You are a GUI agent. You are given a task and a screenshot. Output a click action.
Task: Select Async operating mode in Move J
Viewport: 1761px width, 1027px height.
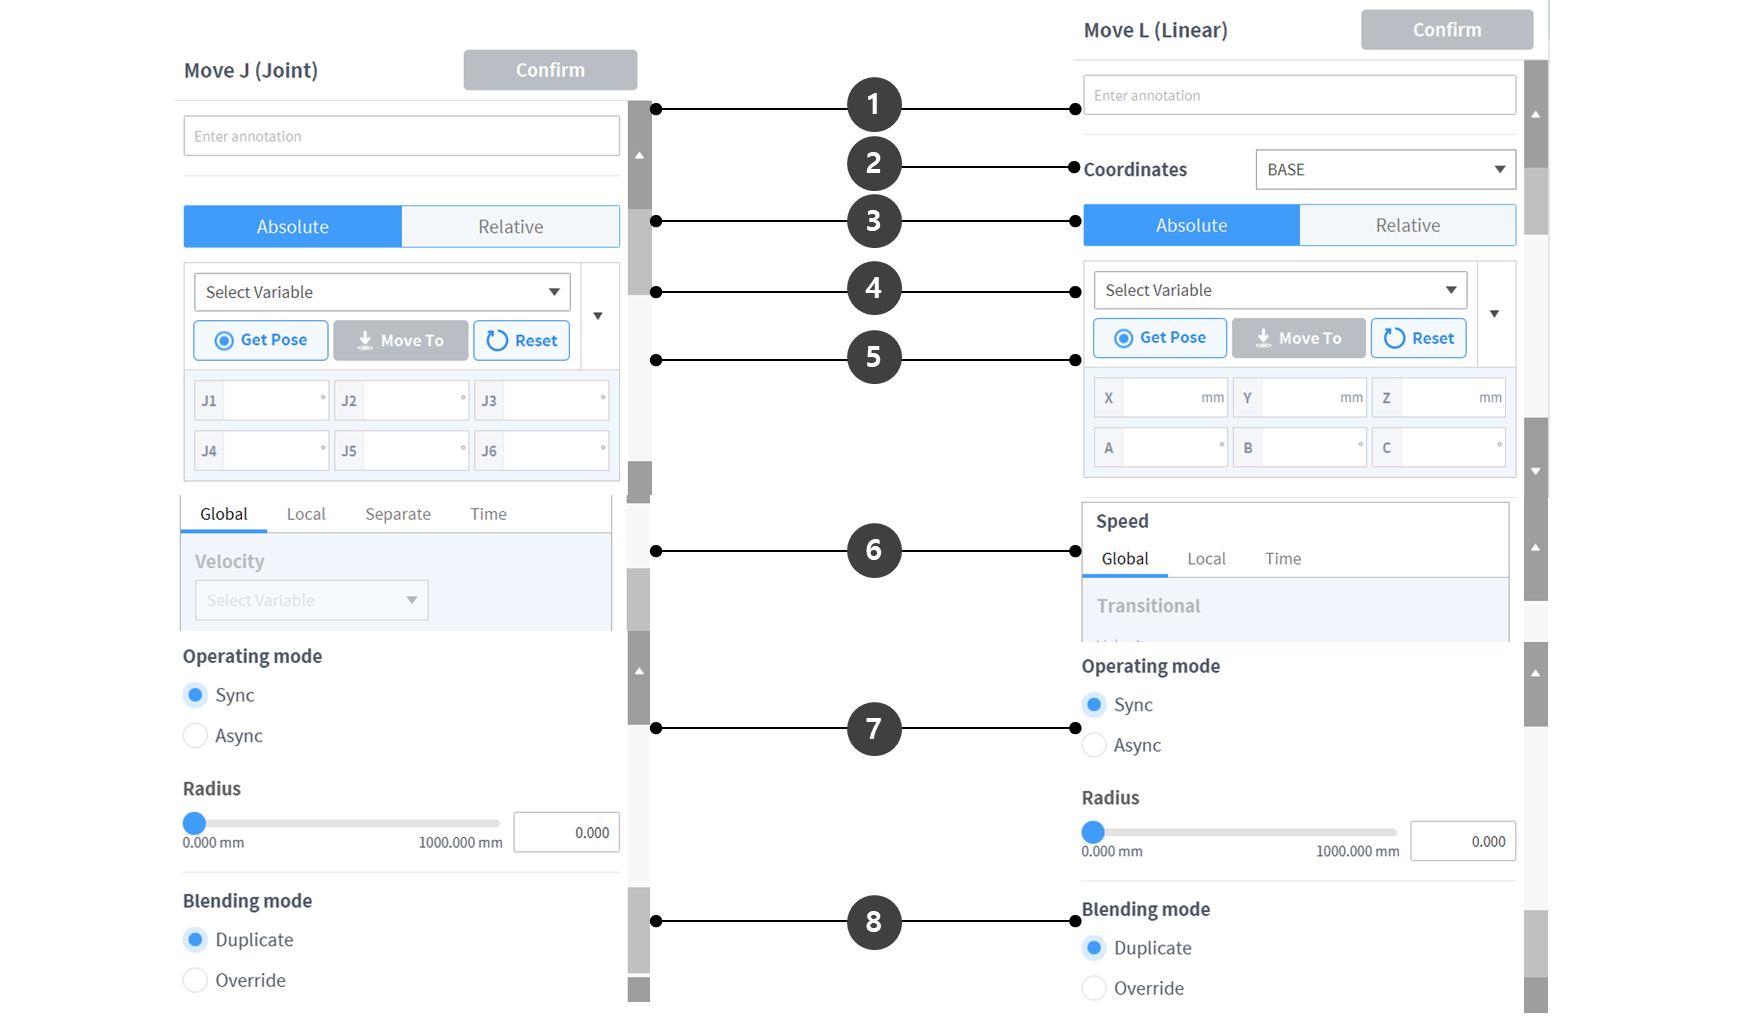point(196,736)
